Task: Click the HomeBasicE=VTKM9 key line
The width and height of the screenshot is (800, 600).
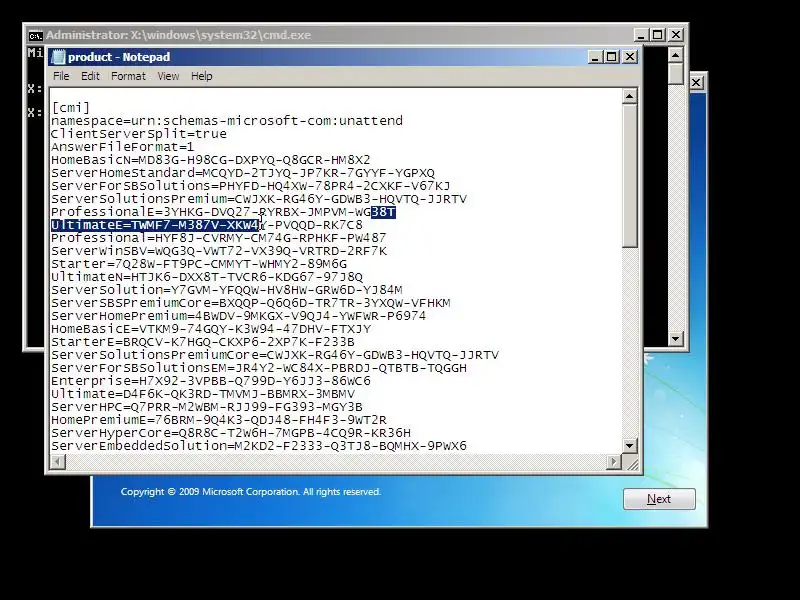Action: click(x=211, y=329)
